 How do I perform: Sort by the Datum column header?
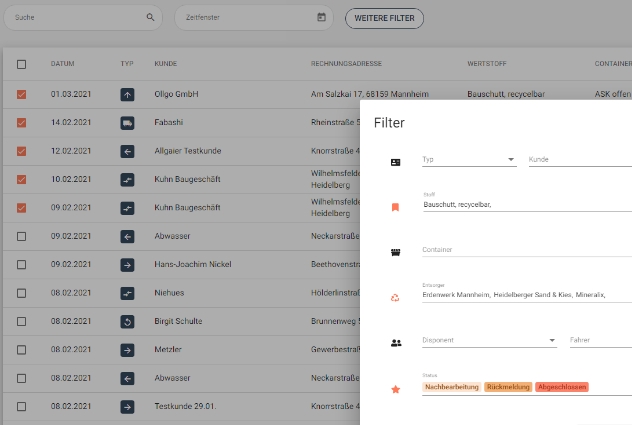pos(63,64)
